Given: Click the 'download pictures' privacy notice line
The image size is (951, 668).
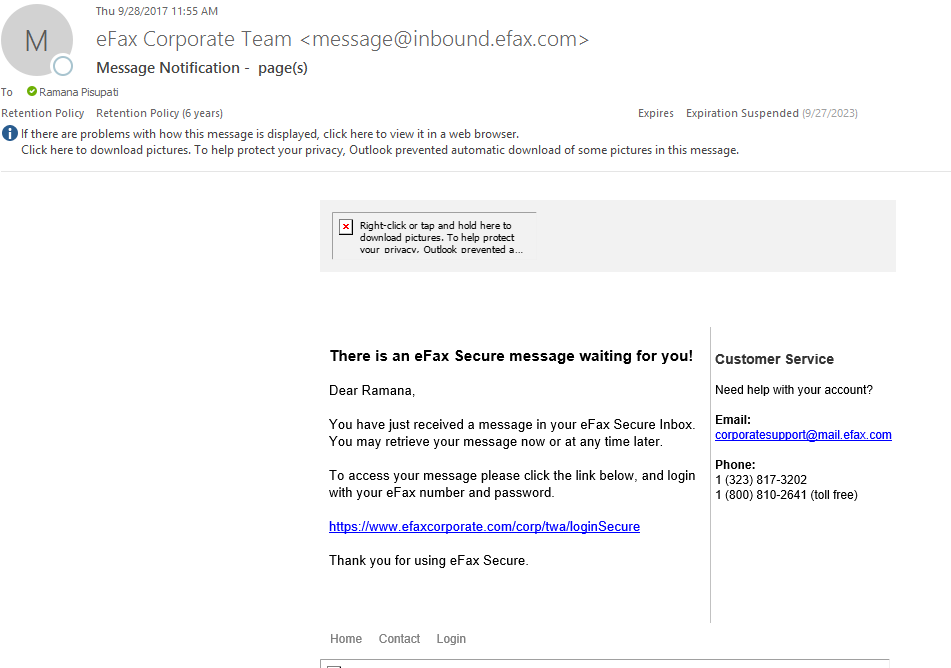Looking at the screenshot, I should click(380, 151).
